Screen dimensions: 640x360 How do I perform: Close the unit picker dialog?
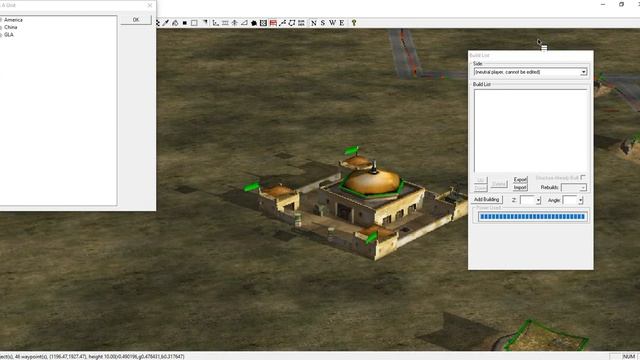pos(150,5)
